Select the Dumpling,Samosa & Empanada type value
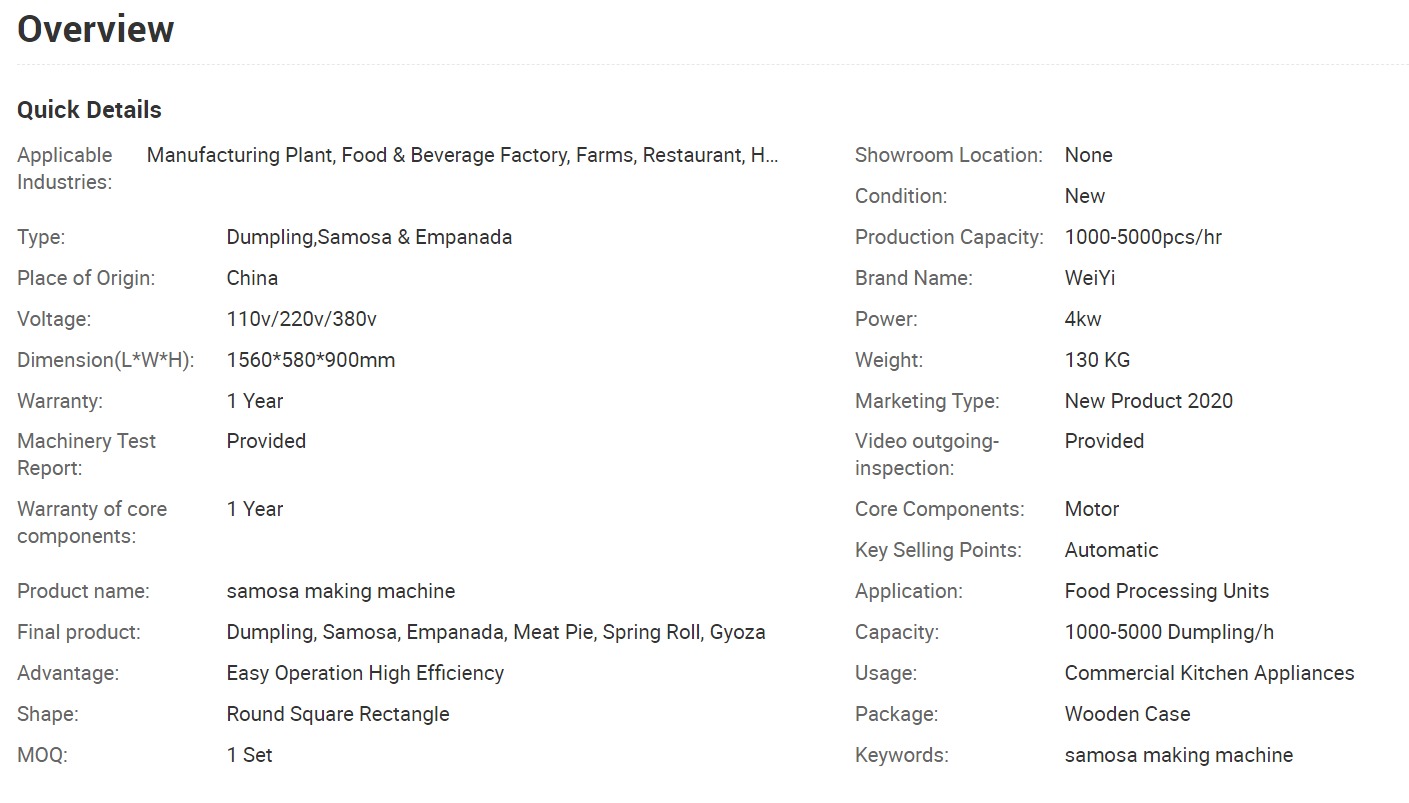Viewport: 1409px width, 803px height. (x=369, y=237)
